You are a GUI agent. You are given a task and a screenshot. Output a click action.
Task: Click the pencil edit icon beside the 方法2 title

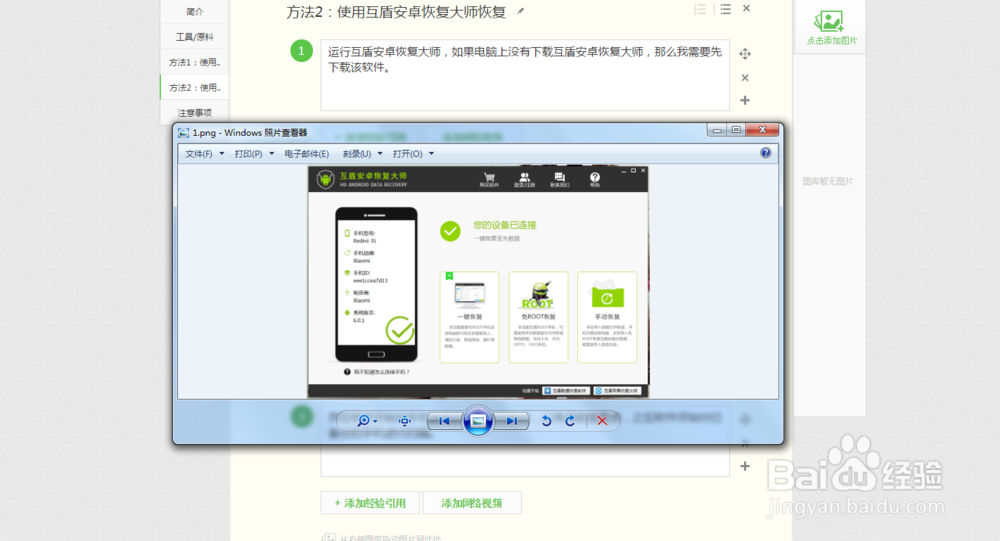coord(520,11)
